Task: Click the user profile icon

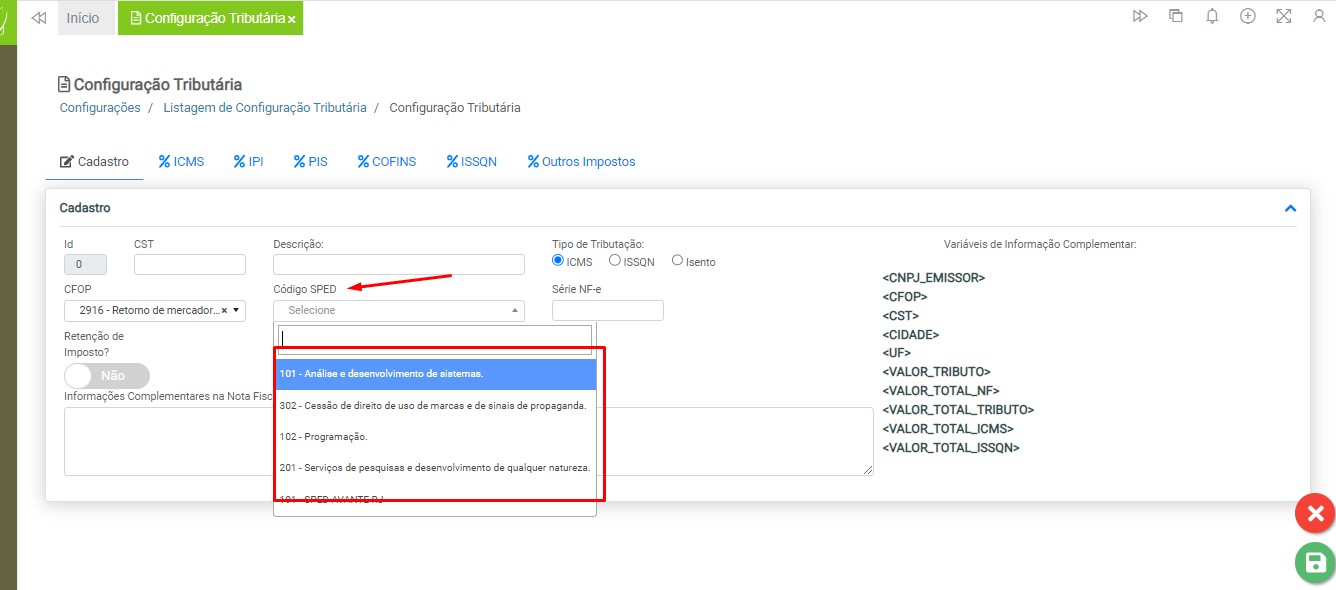Action: pos(1318,17)
